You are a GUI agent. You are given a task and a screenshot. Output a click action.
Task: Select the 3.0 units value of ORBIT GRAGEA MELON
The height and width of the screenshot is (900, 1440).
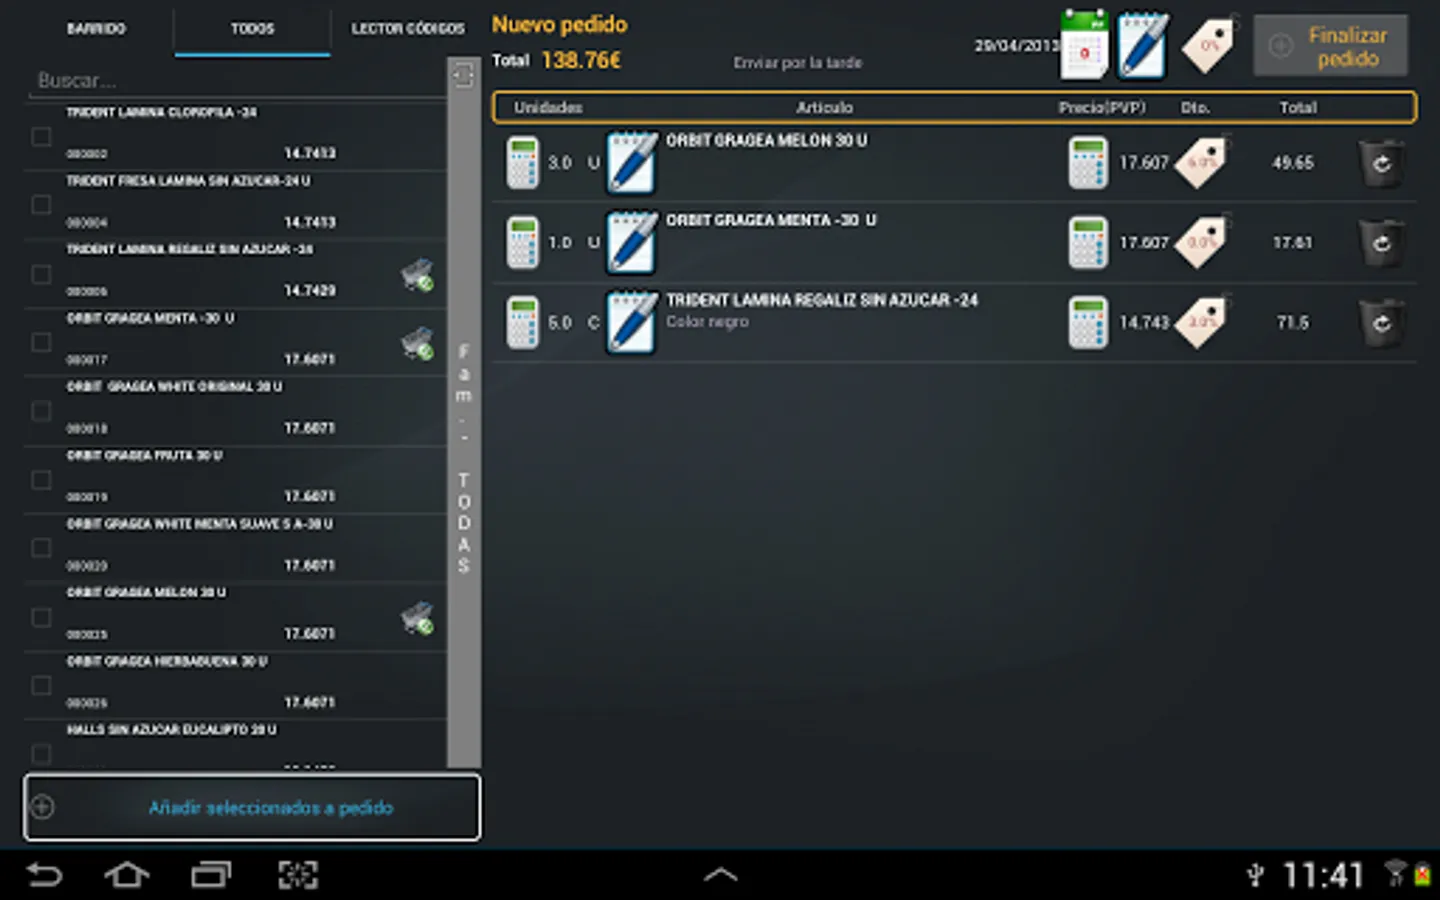[560, 163]
